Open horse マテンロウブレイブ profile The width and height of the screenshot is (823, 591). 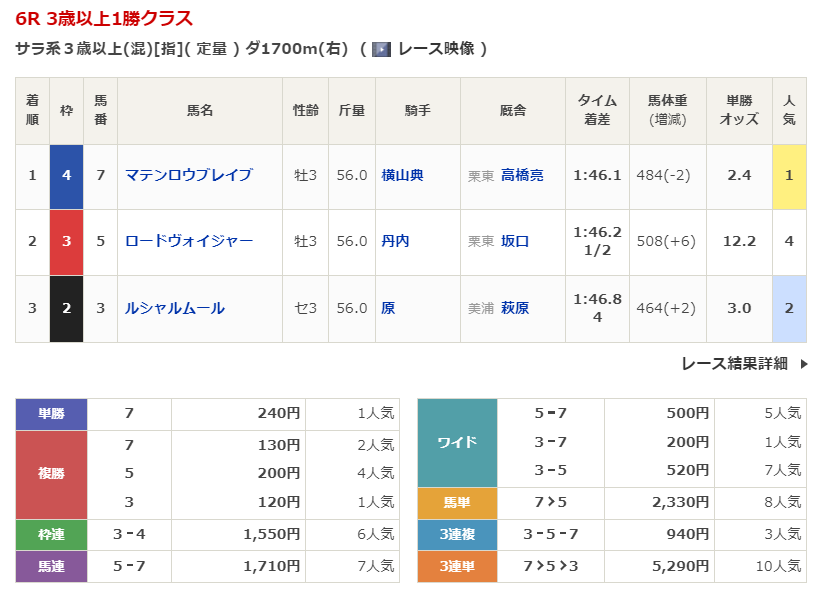(x=188, y=175)
